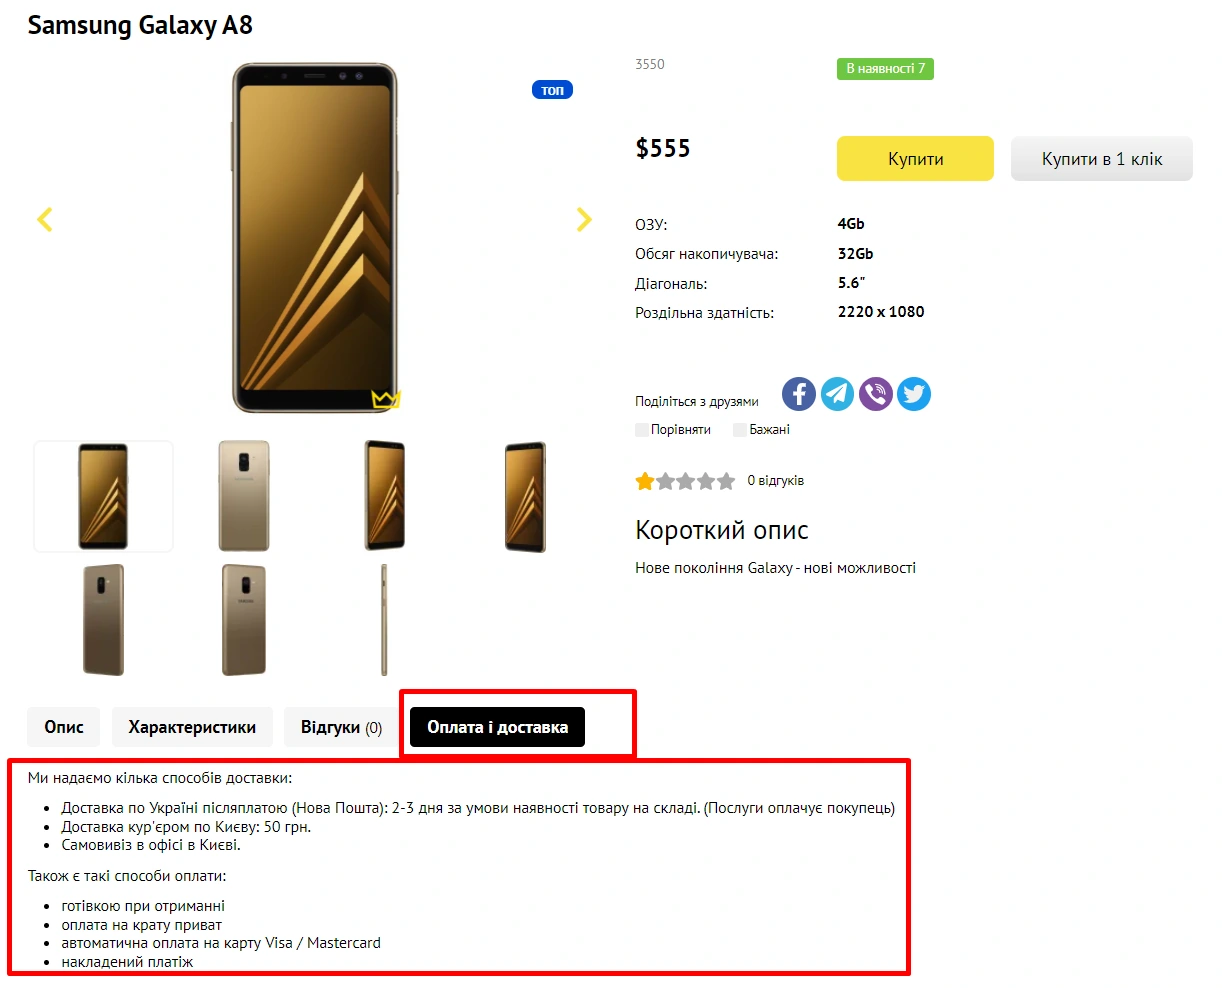Click the fifth rating star
This screenshot has width=1222, height=988.
726,482
